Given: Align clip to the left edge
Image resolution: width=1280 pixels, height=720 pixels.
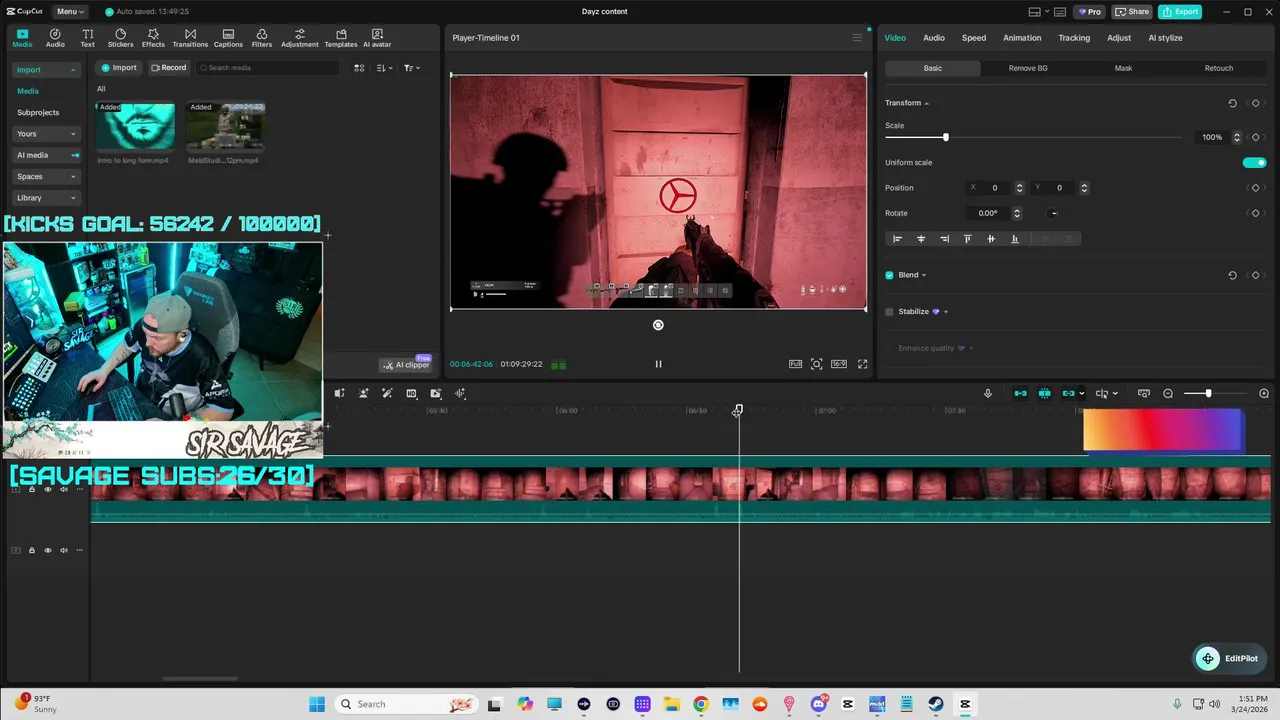Looking at the screenshot, I should pos(897,239).
